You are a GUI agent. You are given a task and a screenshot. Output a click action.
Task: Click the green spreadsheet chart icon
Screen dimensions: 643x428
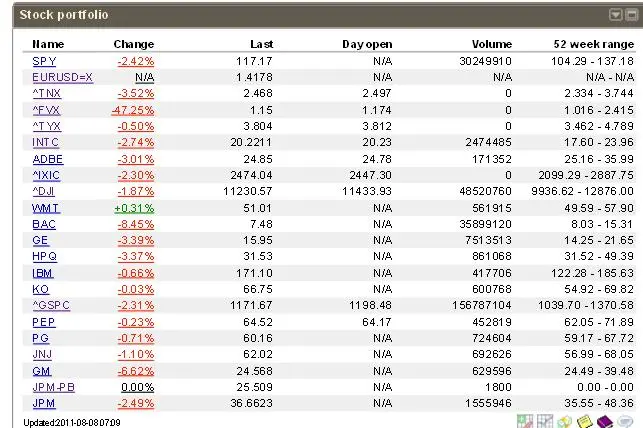pyautogui.click(x=526, y=421)
